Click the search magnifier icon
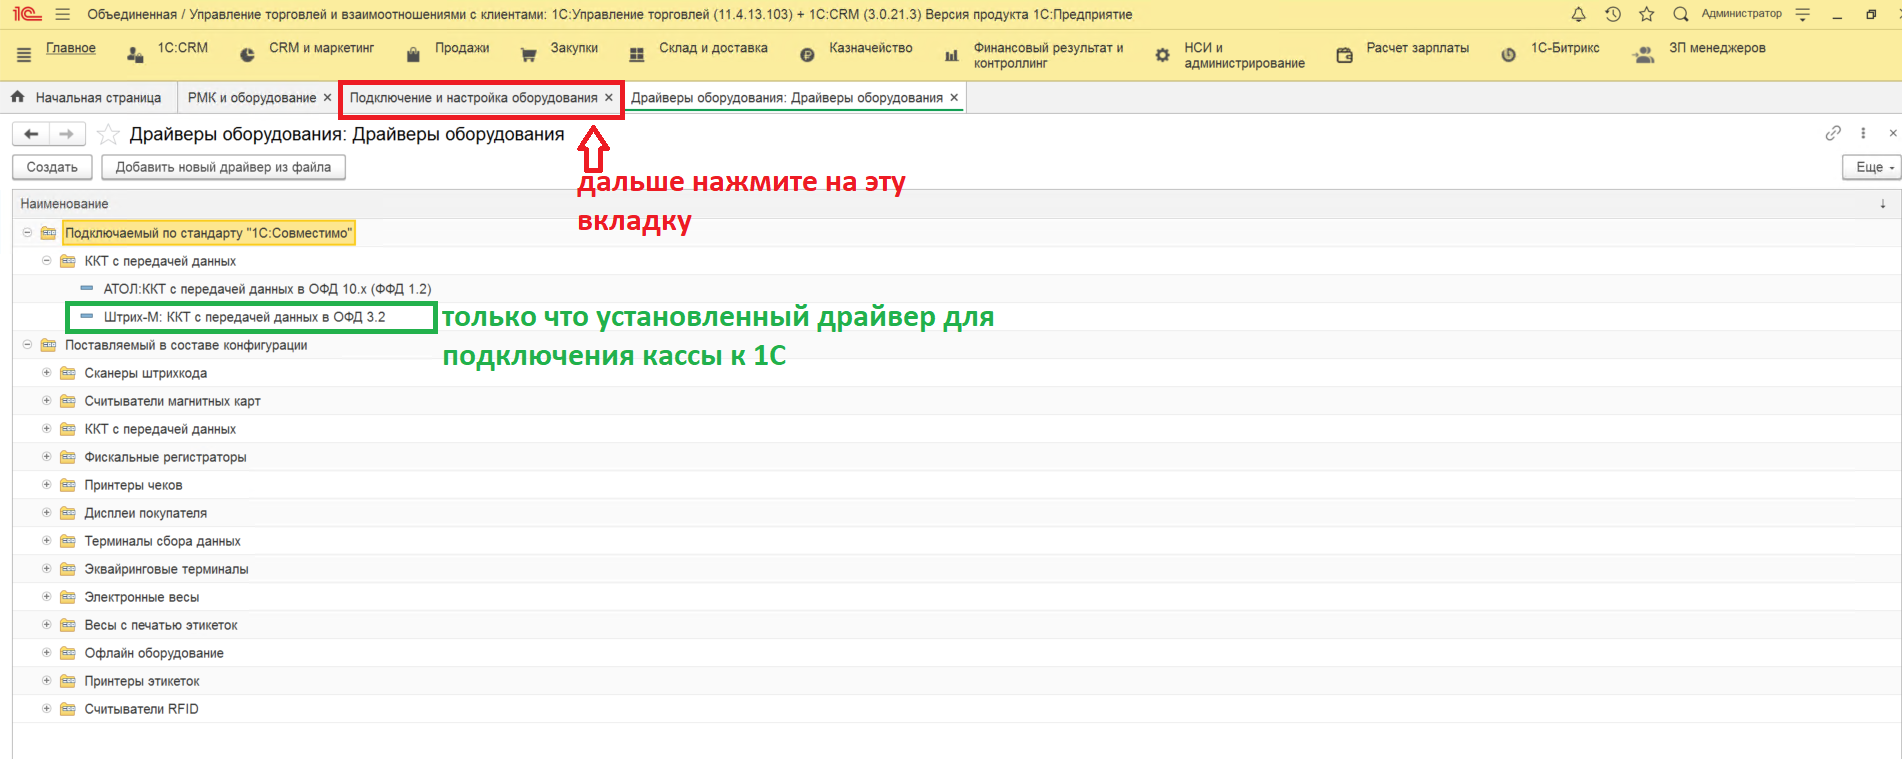 pos(1681,14)
